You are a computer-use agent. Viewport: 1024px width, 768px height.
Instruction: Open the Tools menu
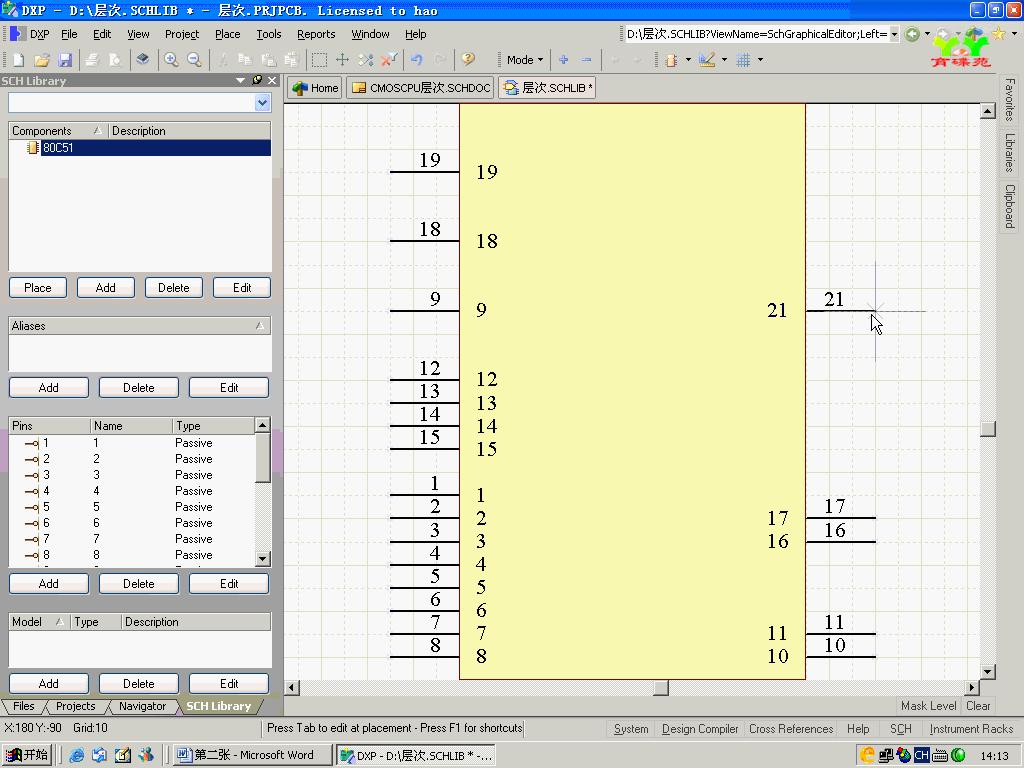point(269,34)
